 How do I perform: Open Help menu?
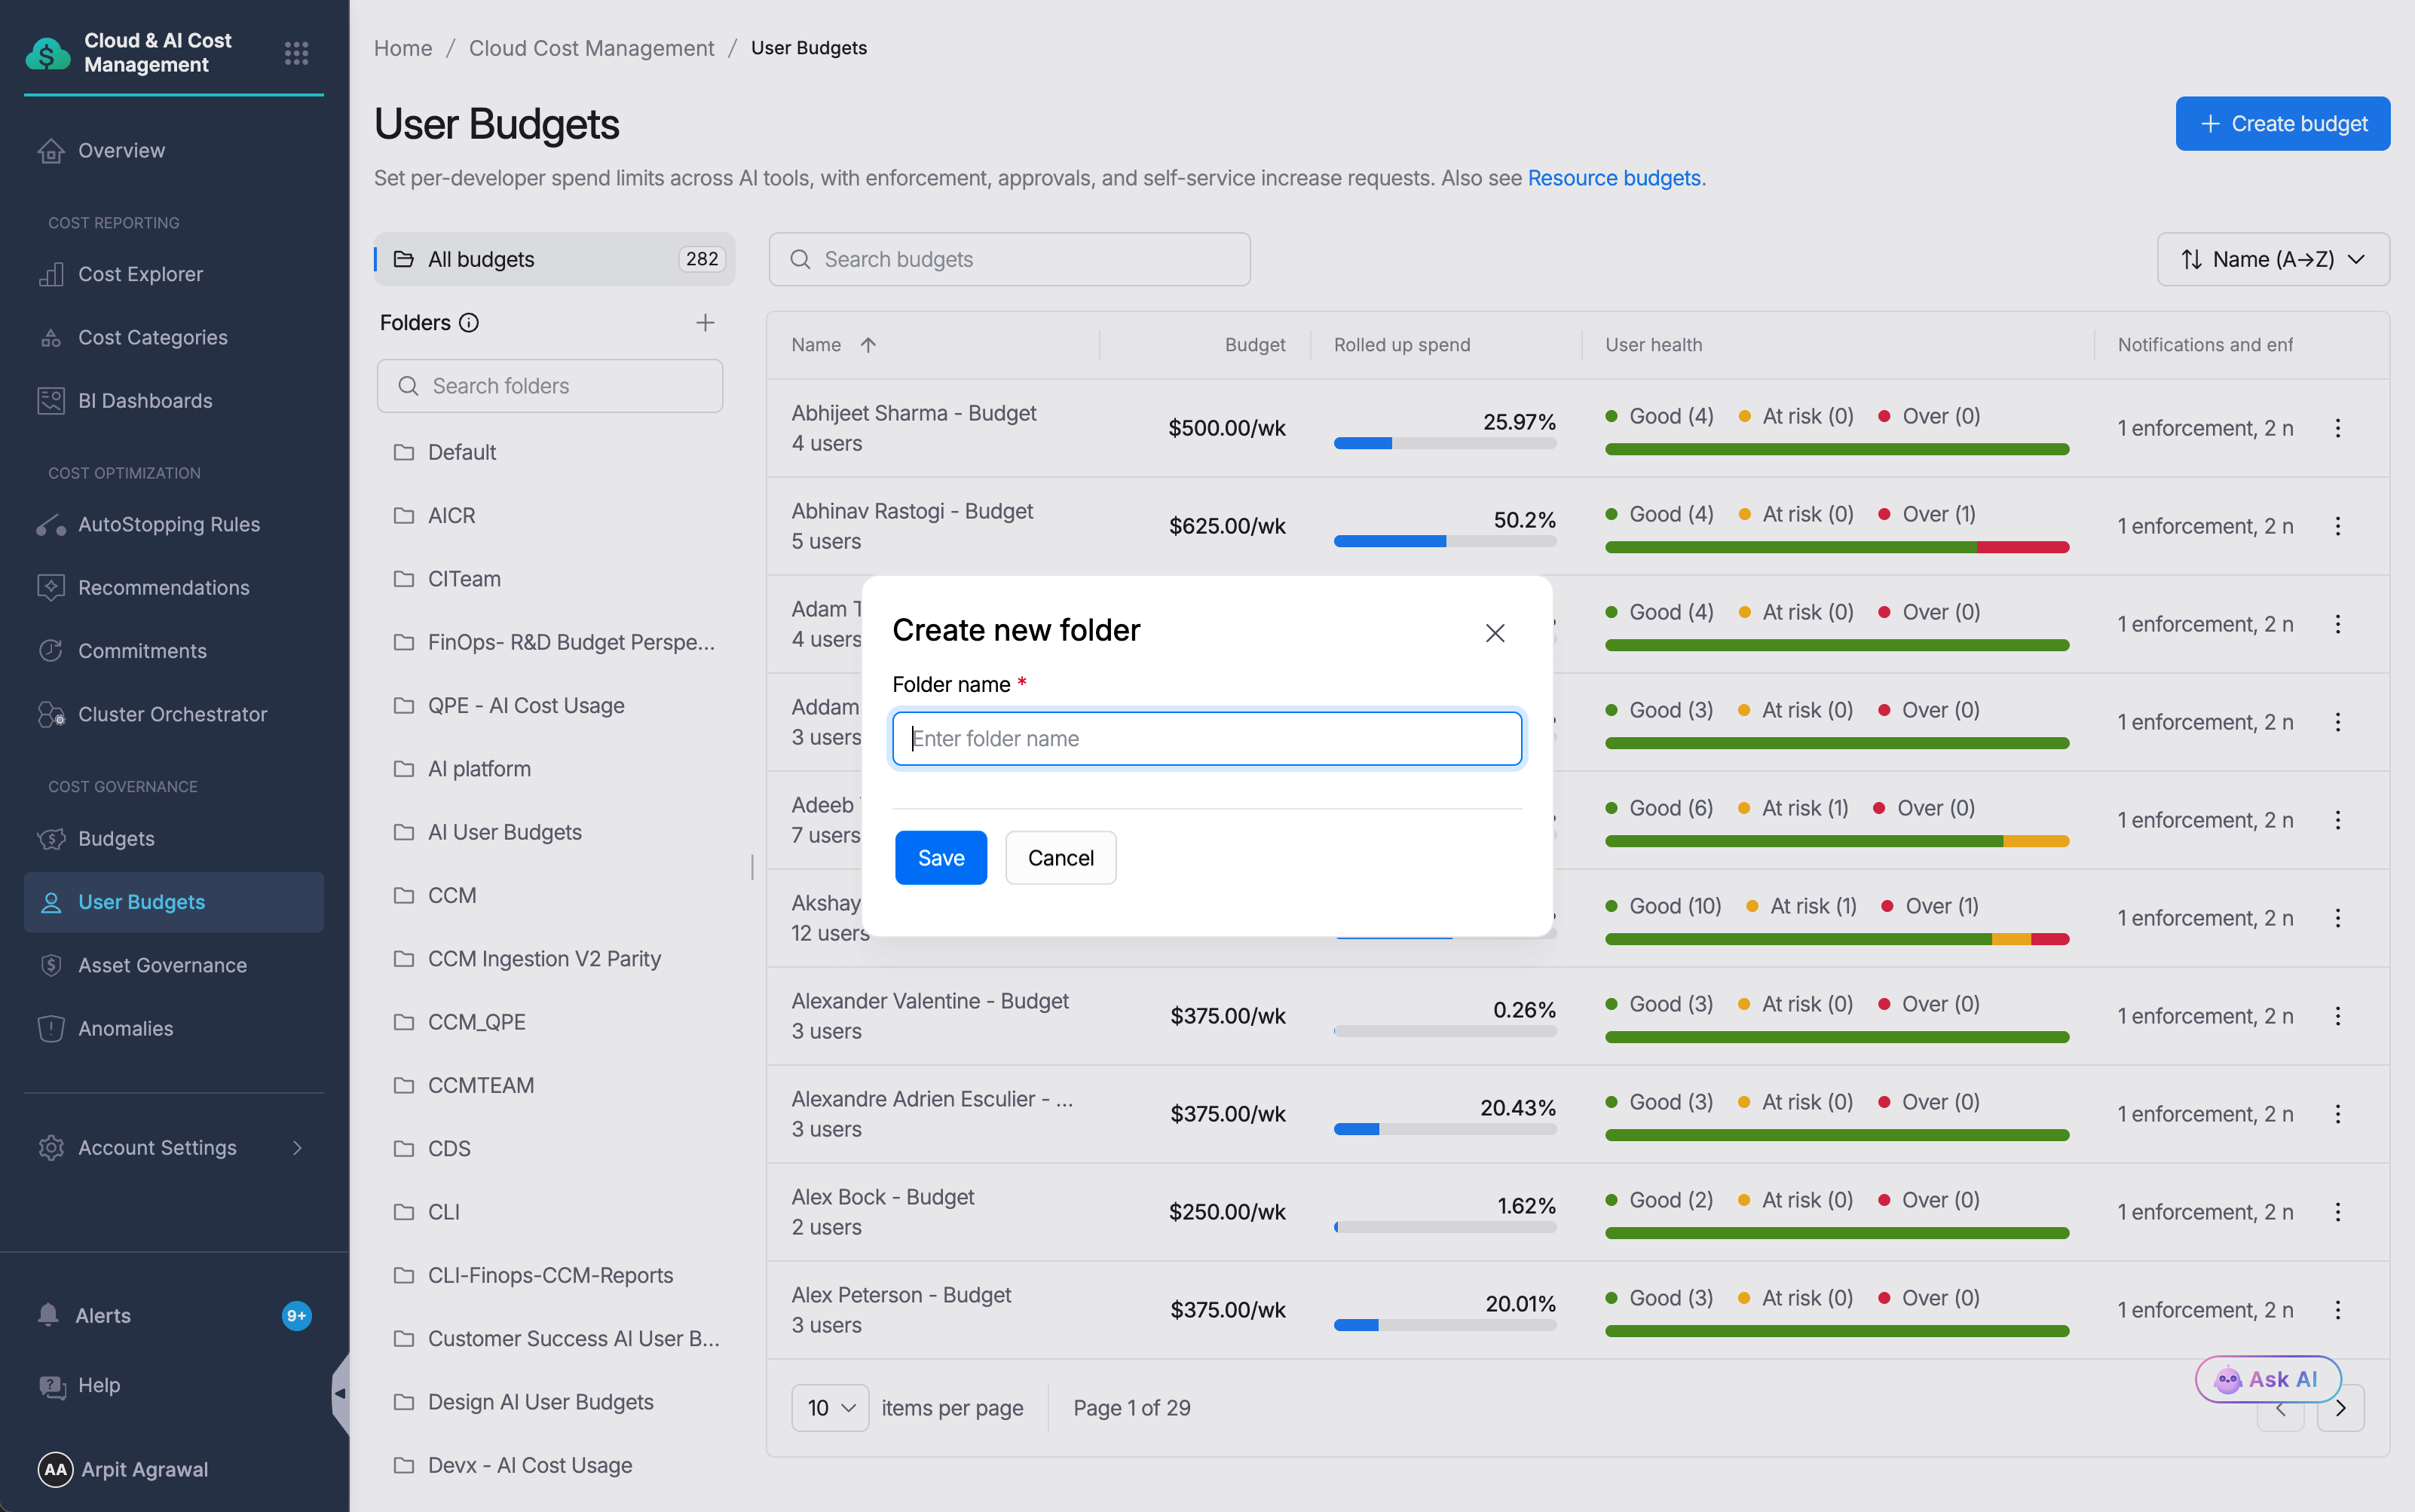coord(98,1385)
